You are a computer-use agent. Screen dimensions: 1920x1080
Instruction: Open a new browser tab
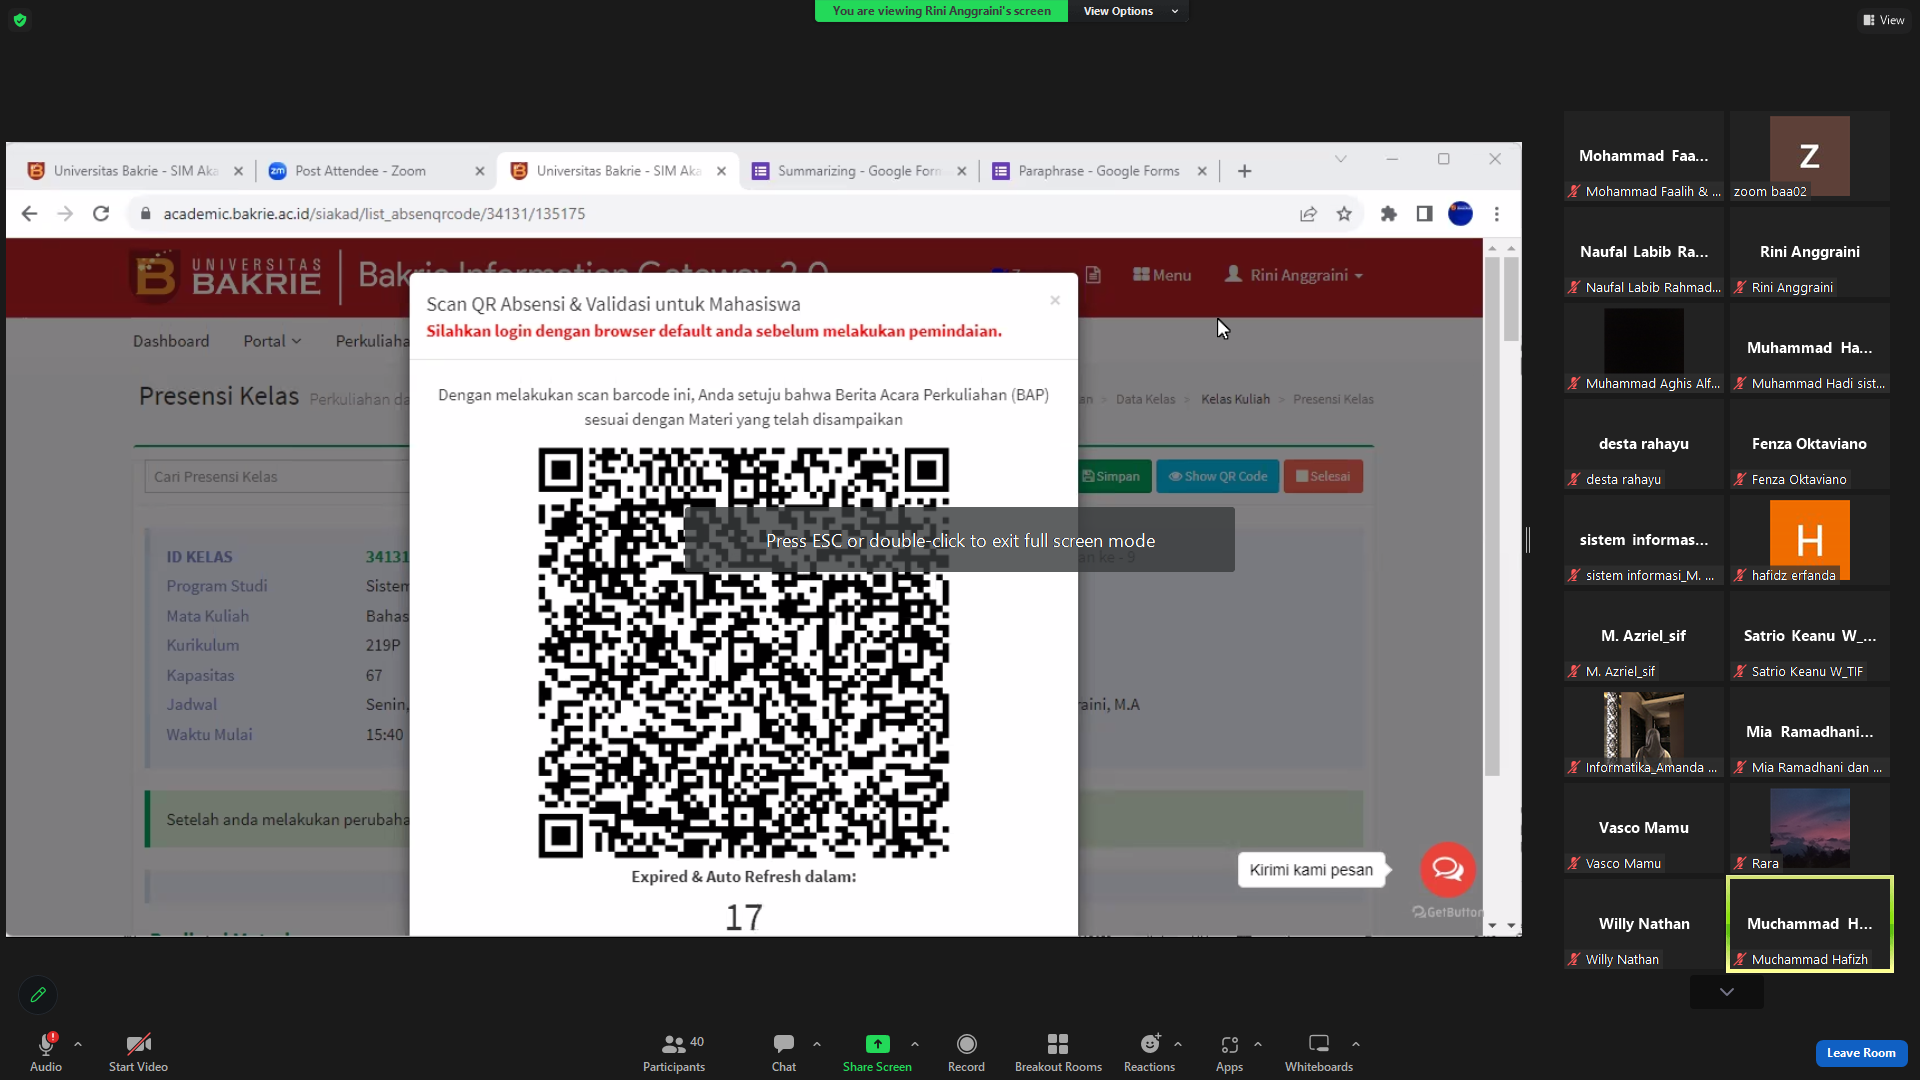coord(1244,171)
